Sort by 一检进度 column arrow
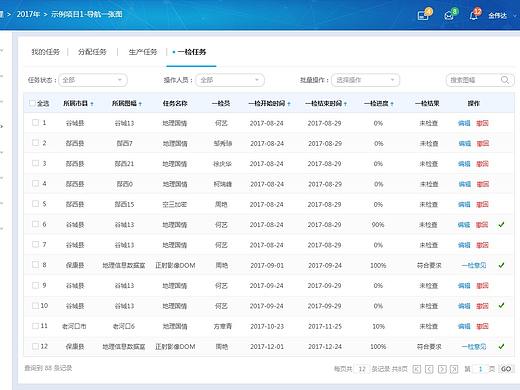Viewport: 520px width, 390px height. (x=392, y=104)
